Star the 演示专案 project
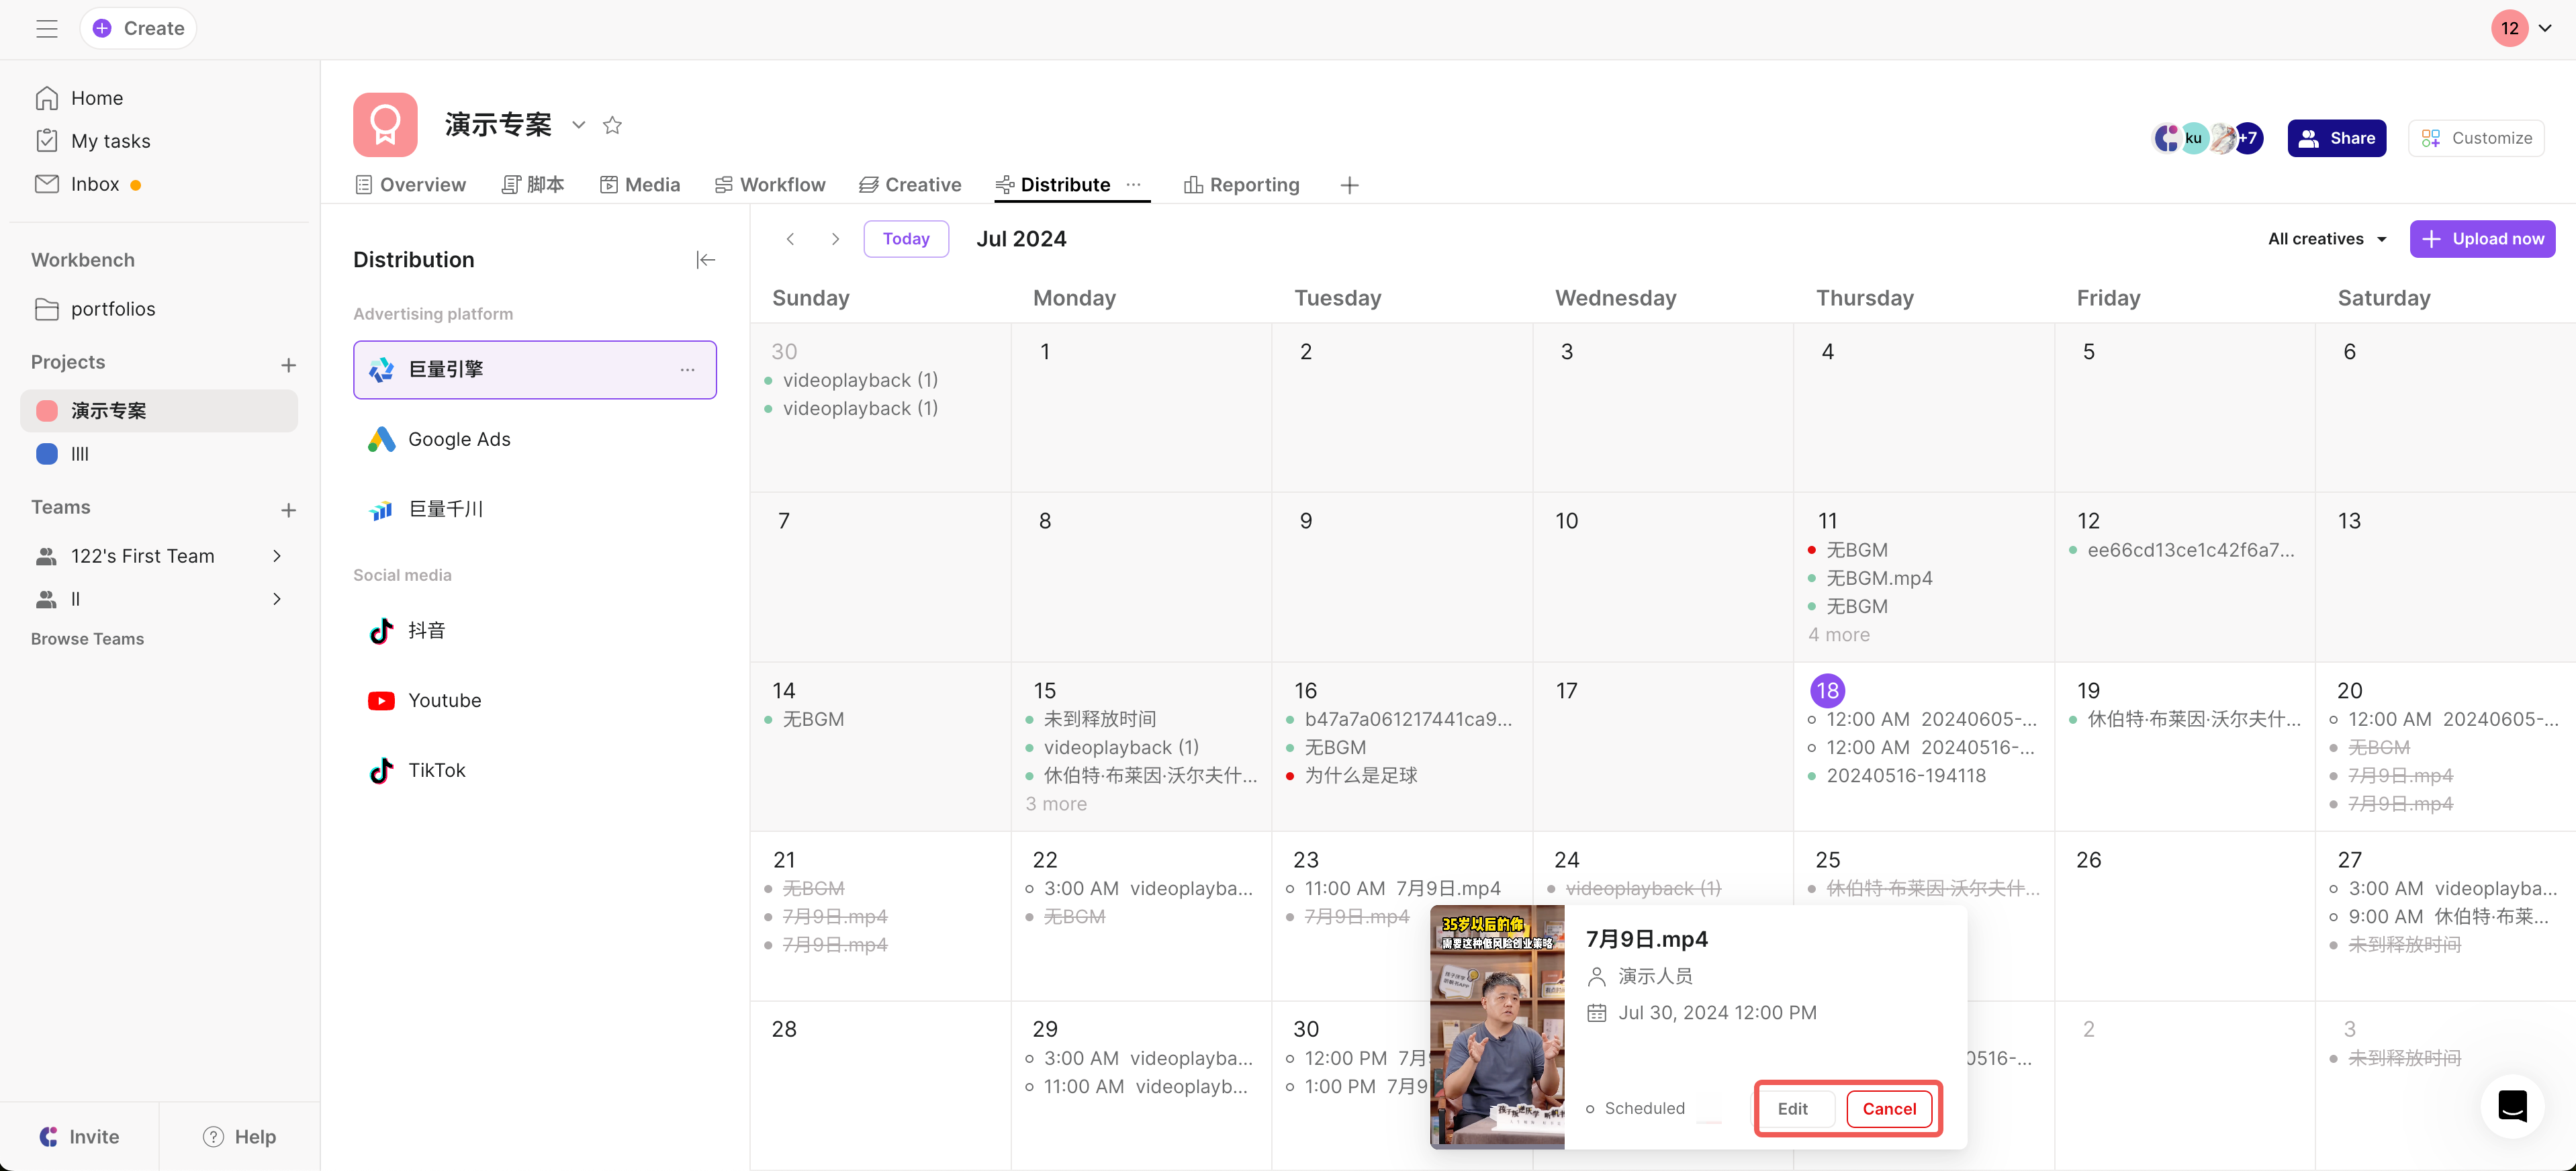This screenshot has width=2576, height=1171. point(612,125)
